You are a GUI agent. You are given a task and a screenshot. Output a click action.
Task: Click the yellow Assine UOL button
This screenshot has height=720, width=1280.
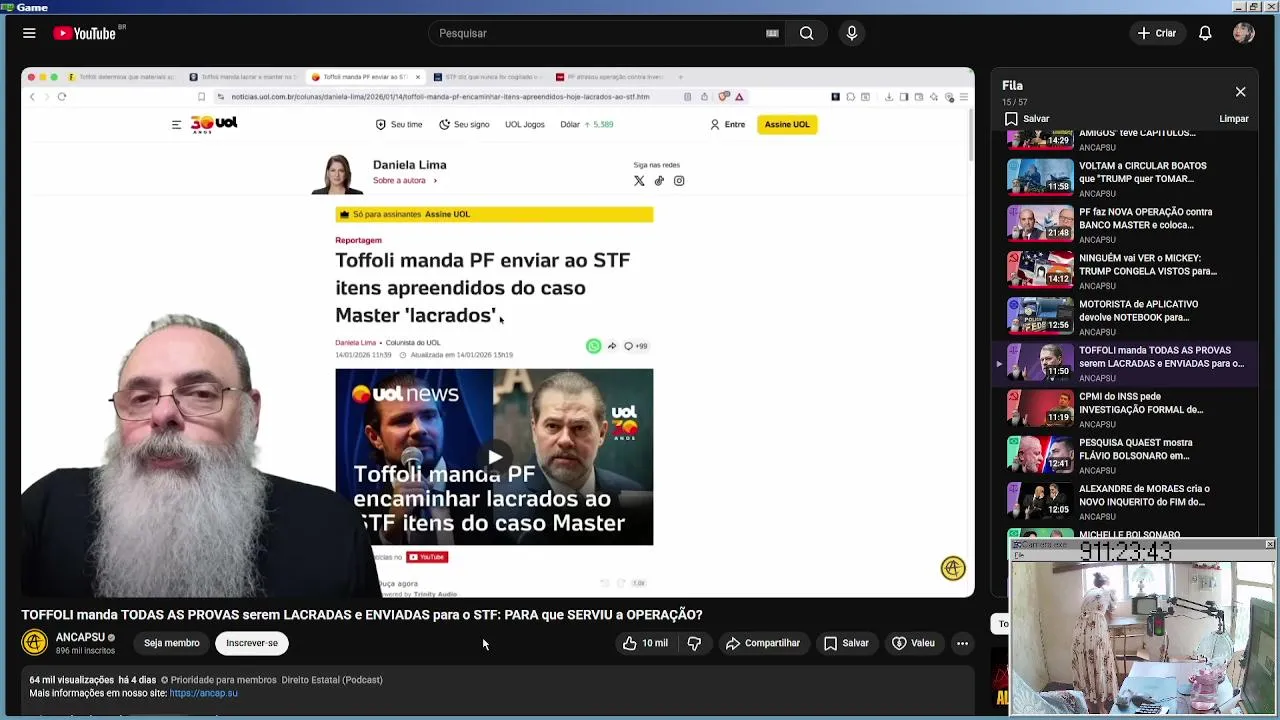(x=787, y=125)
